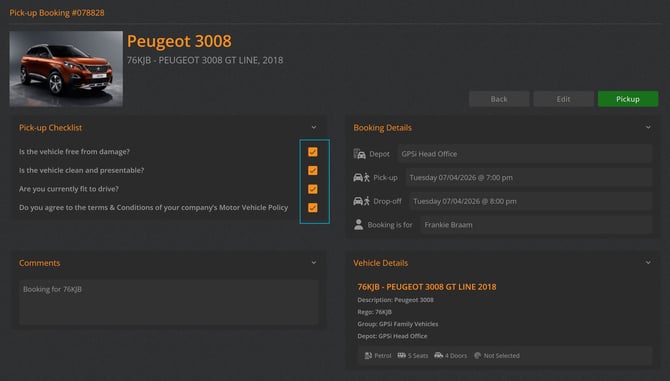Collapse the Comments section chevron

[x=314, y=263]
